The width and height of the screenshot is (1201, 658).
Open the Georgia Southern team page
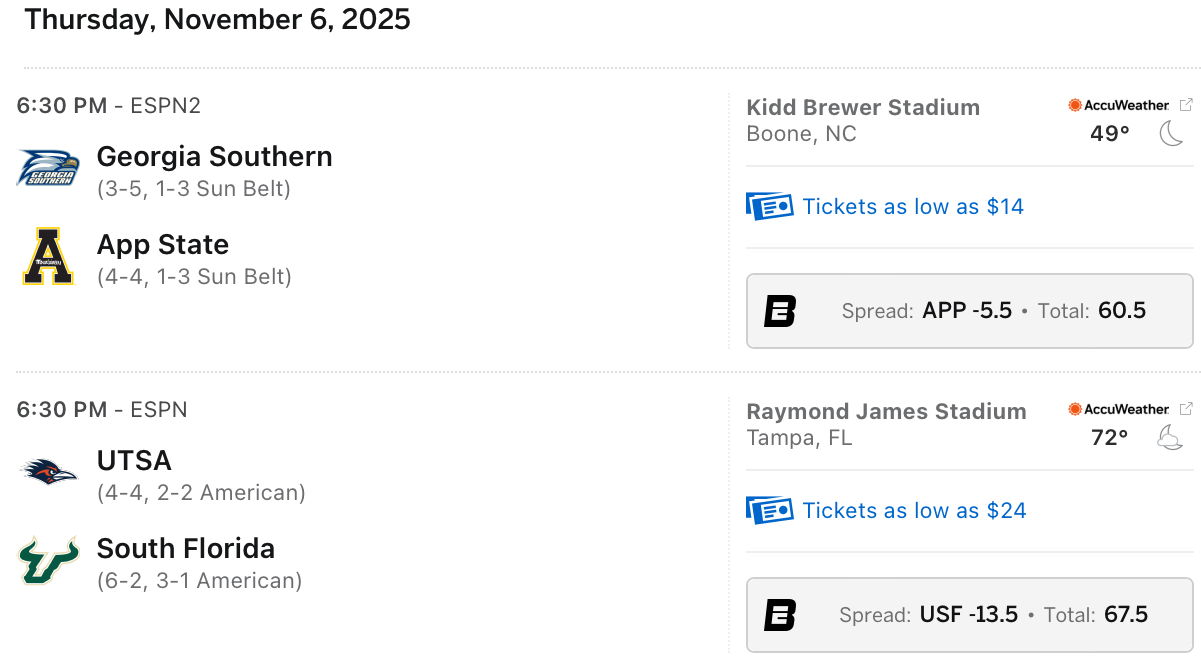click(214, 157)
